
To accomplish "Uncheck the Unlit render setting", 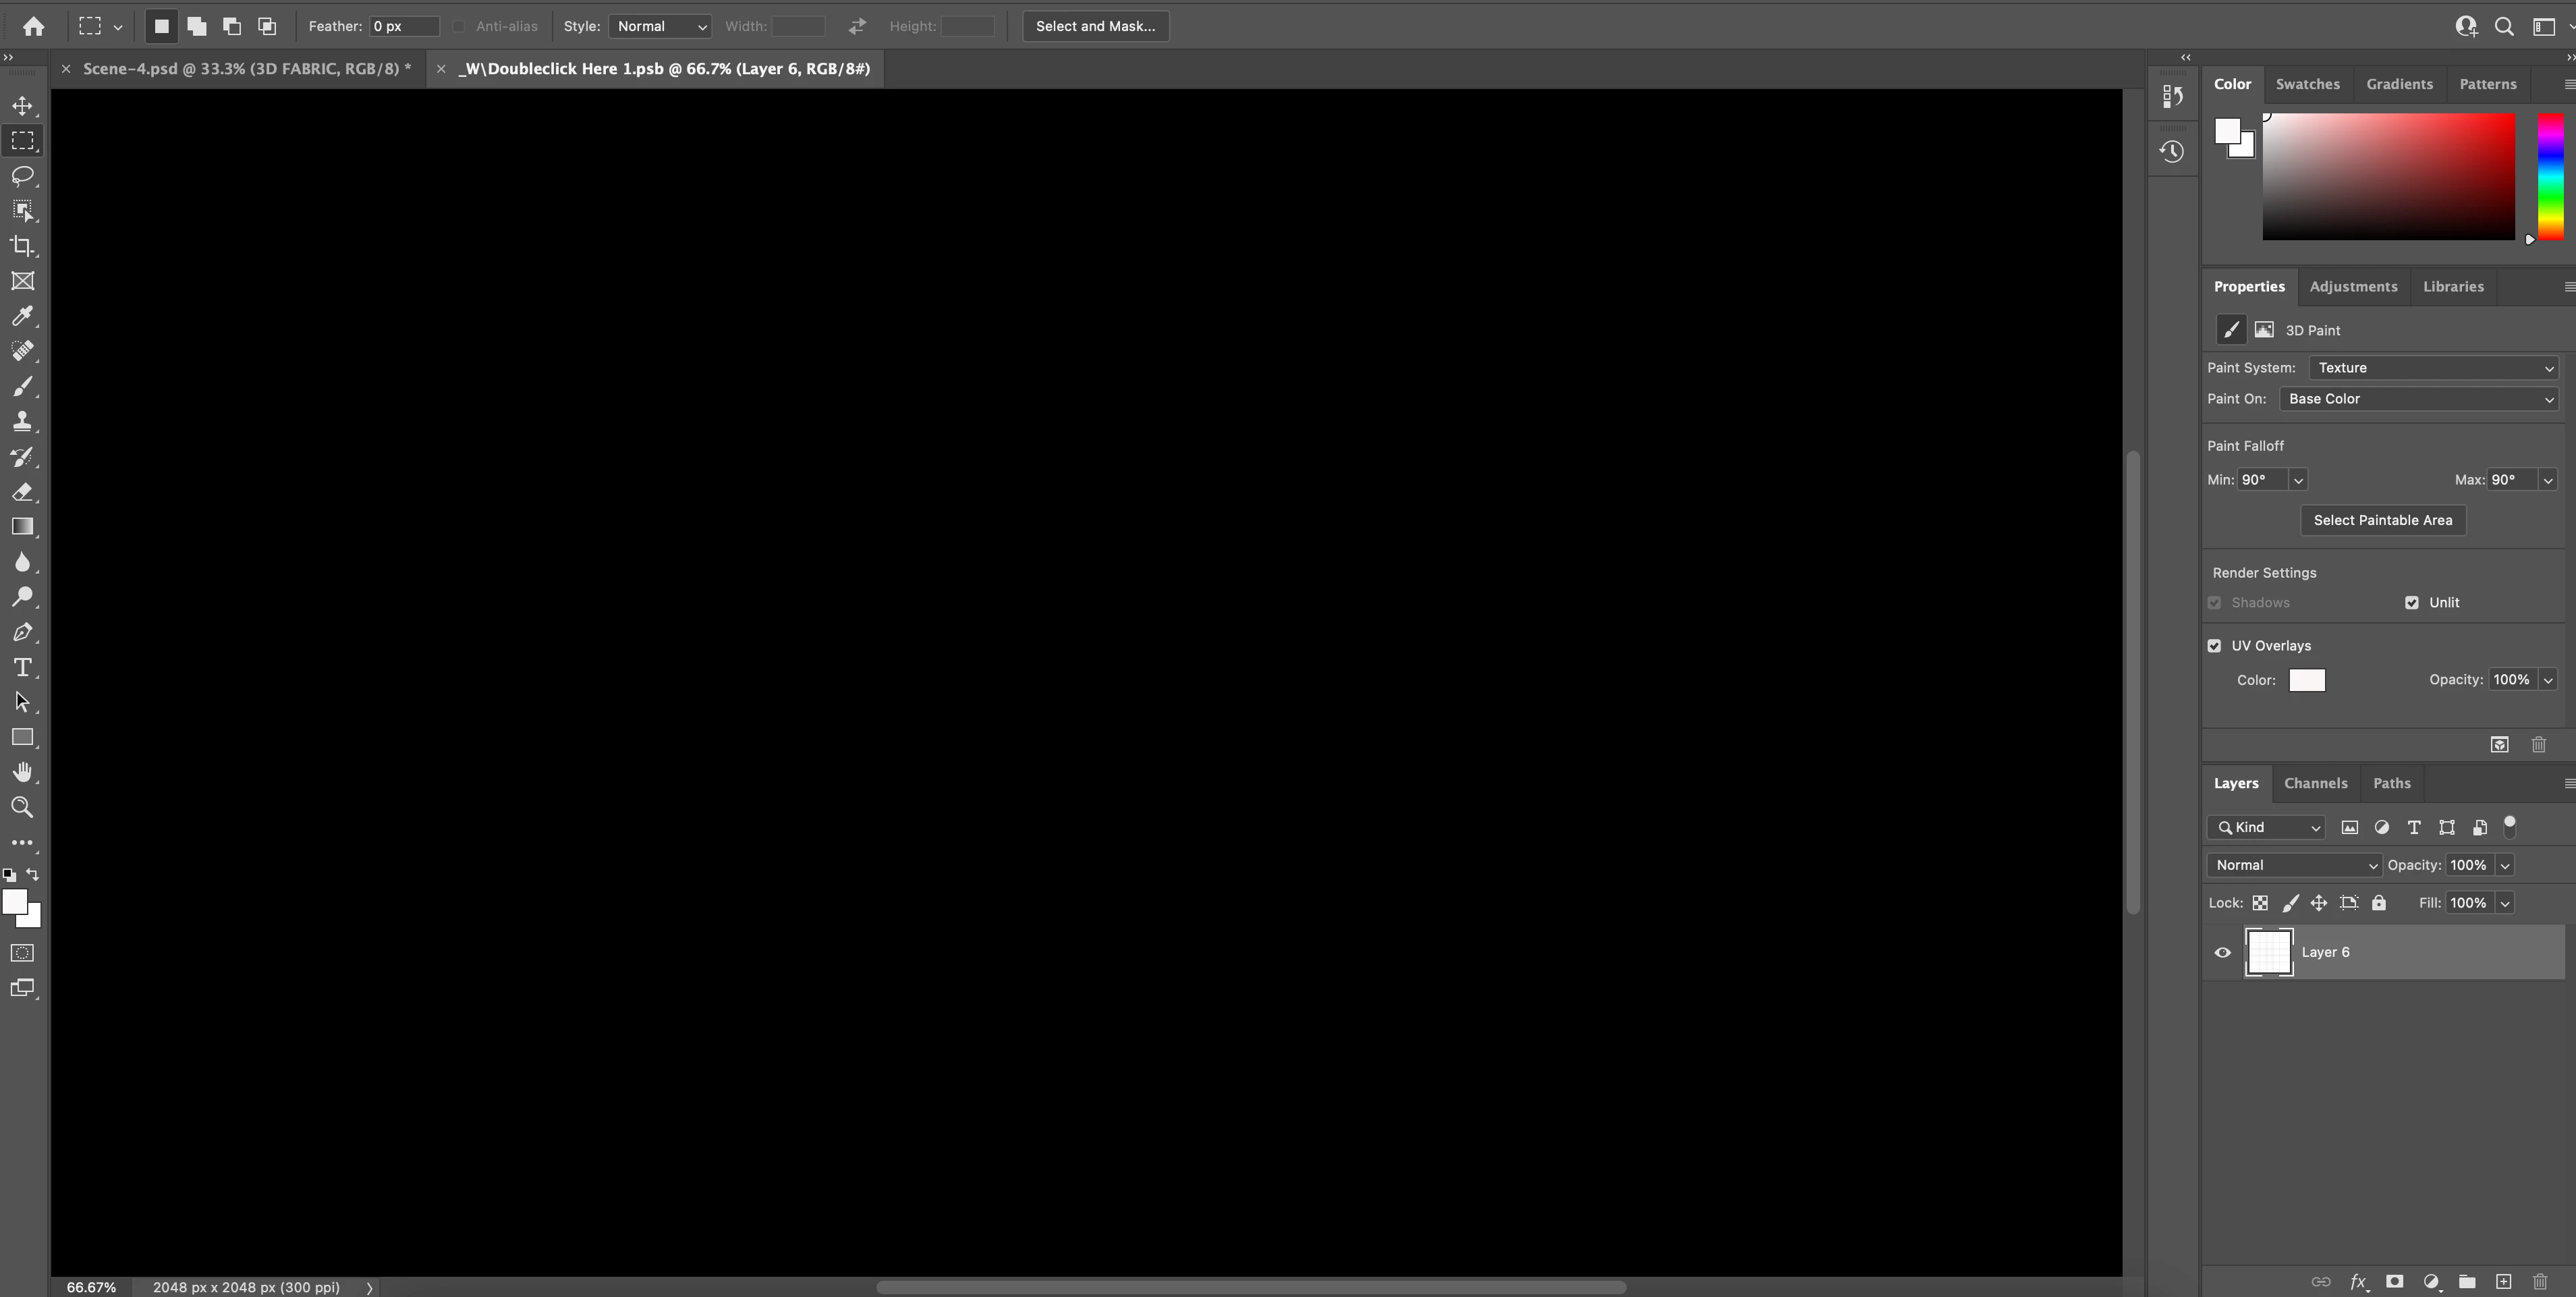I will [2412, 603].
